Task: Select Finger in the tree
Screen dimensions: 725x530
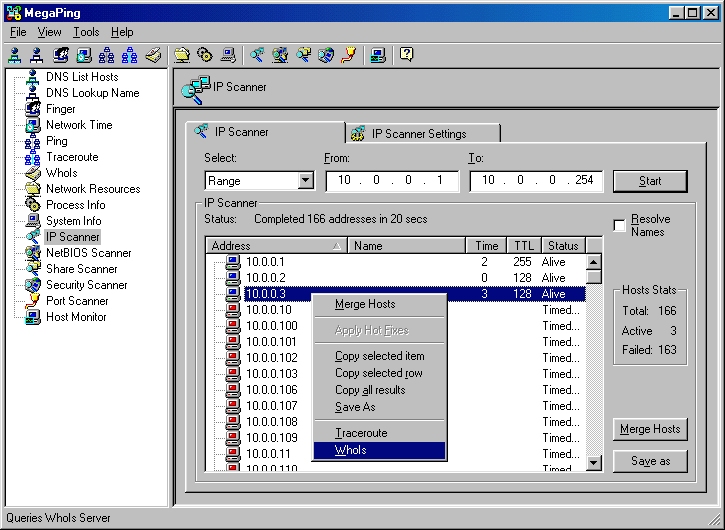Action: (x=61, y=109)
